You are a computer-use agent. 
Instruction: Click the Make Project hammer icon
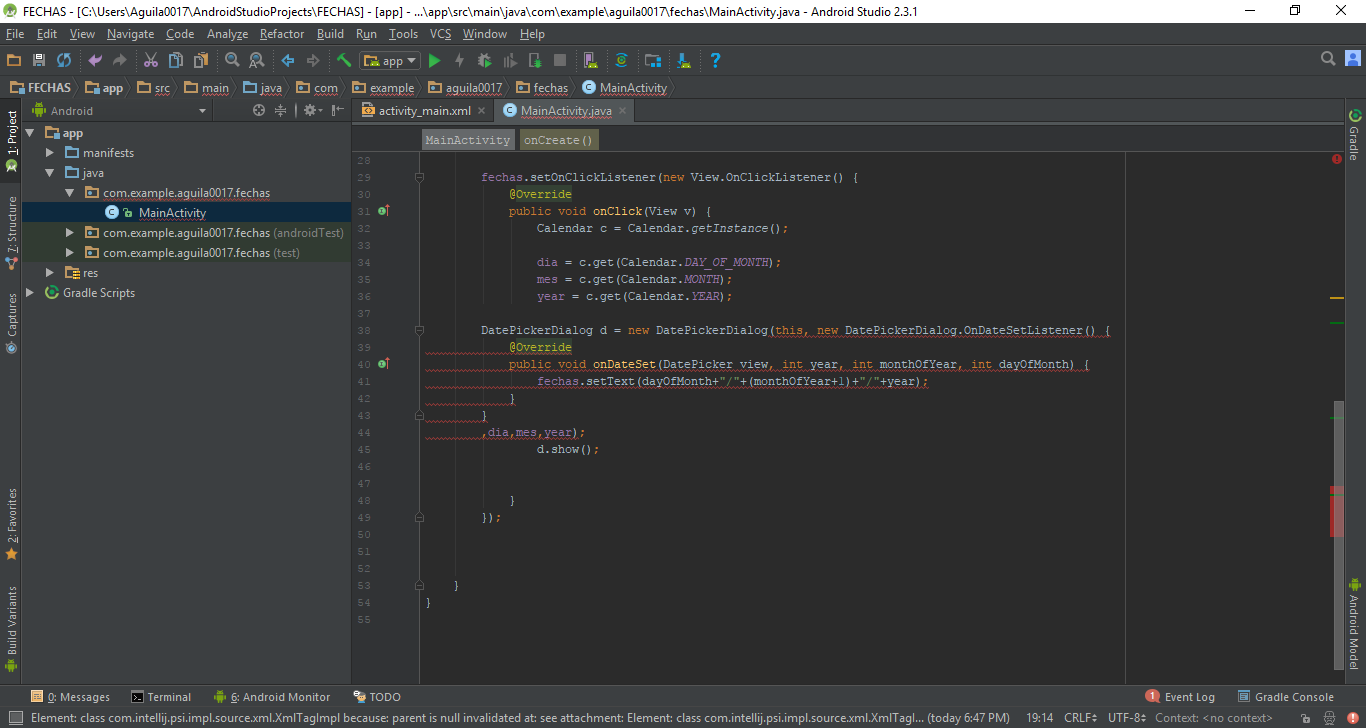click(x=344, y=61)
